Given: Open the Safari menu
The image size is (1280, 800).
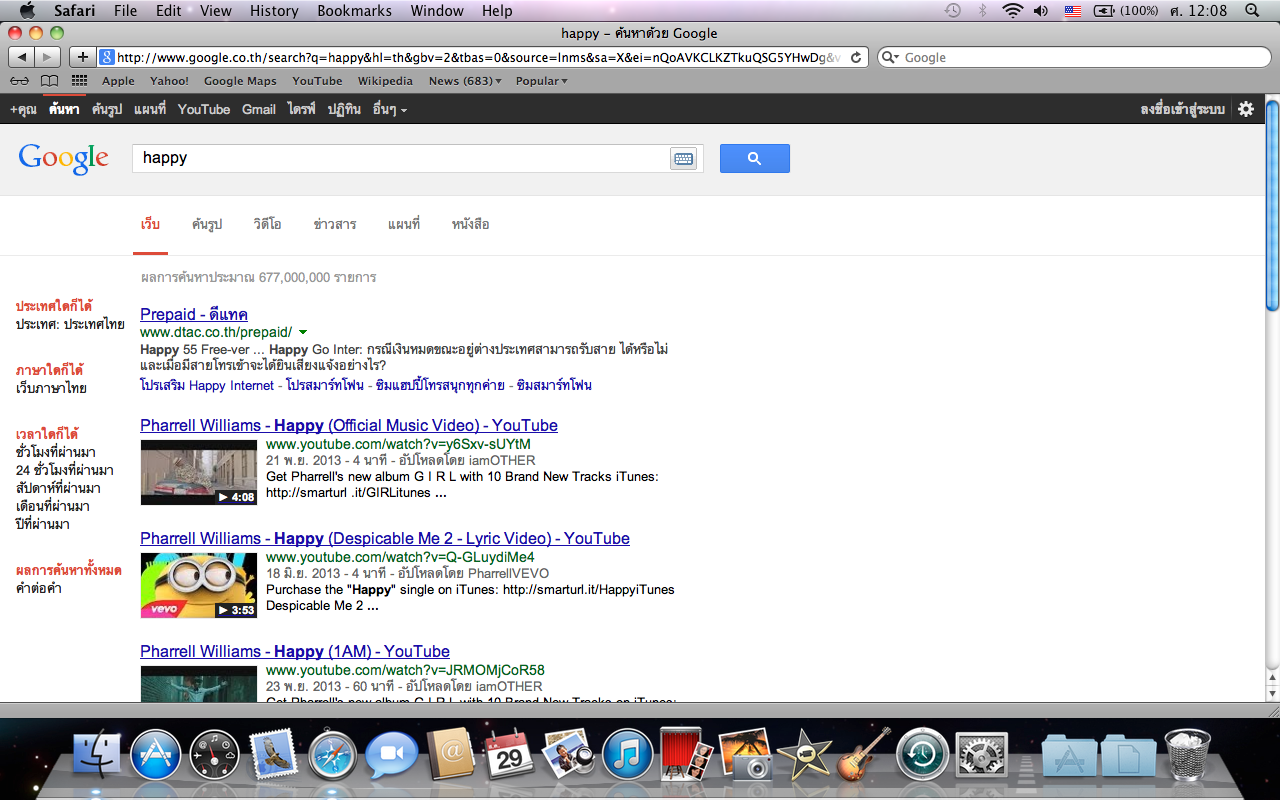Looking at the screenshot, I should tap(73, 11).
